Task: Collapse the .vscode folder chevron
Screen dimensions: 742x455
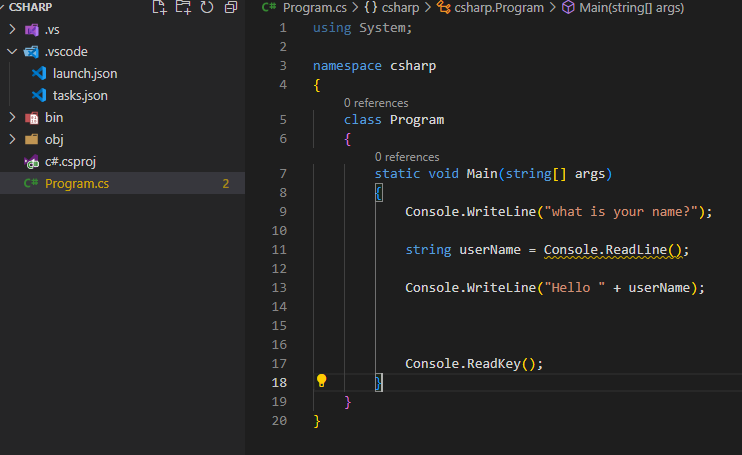Action: (12, 51)
